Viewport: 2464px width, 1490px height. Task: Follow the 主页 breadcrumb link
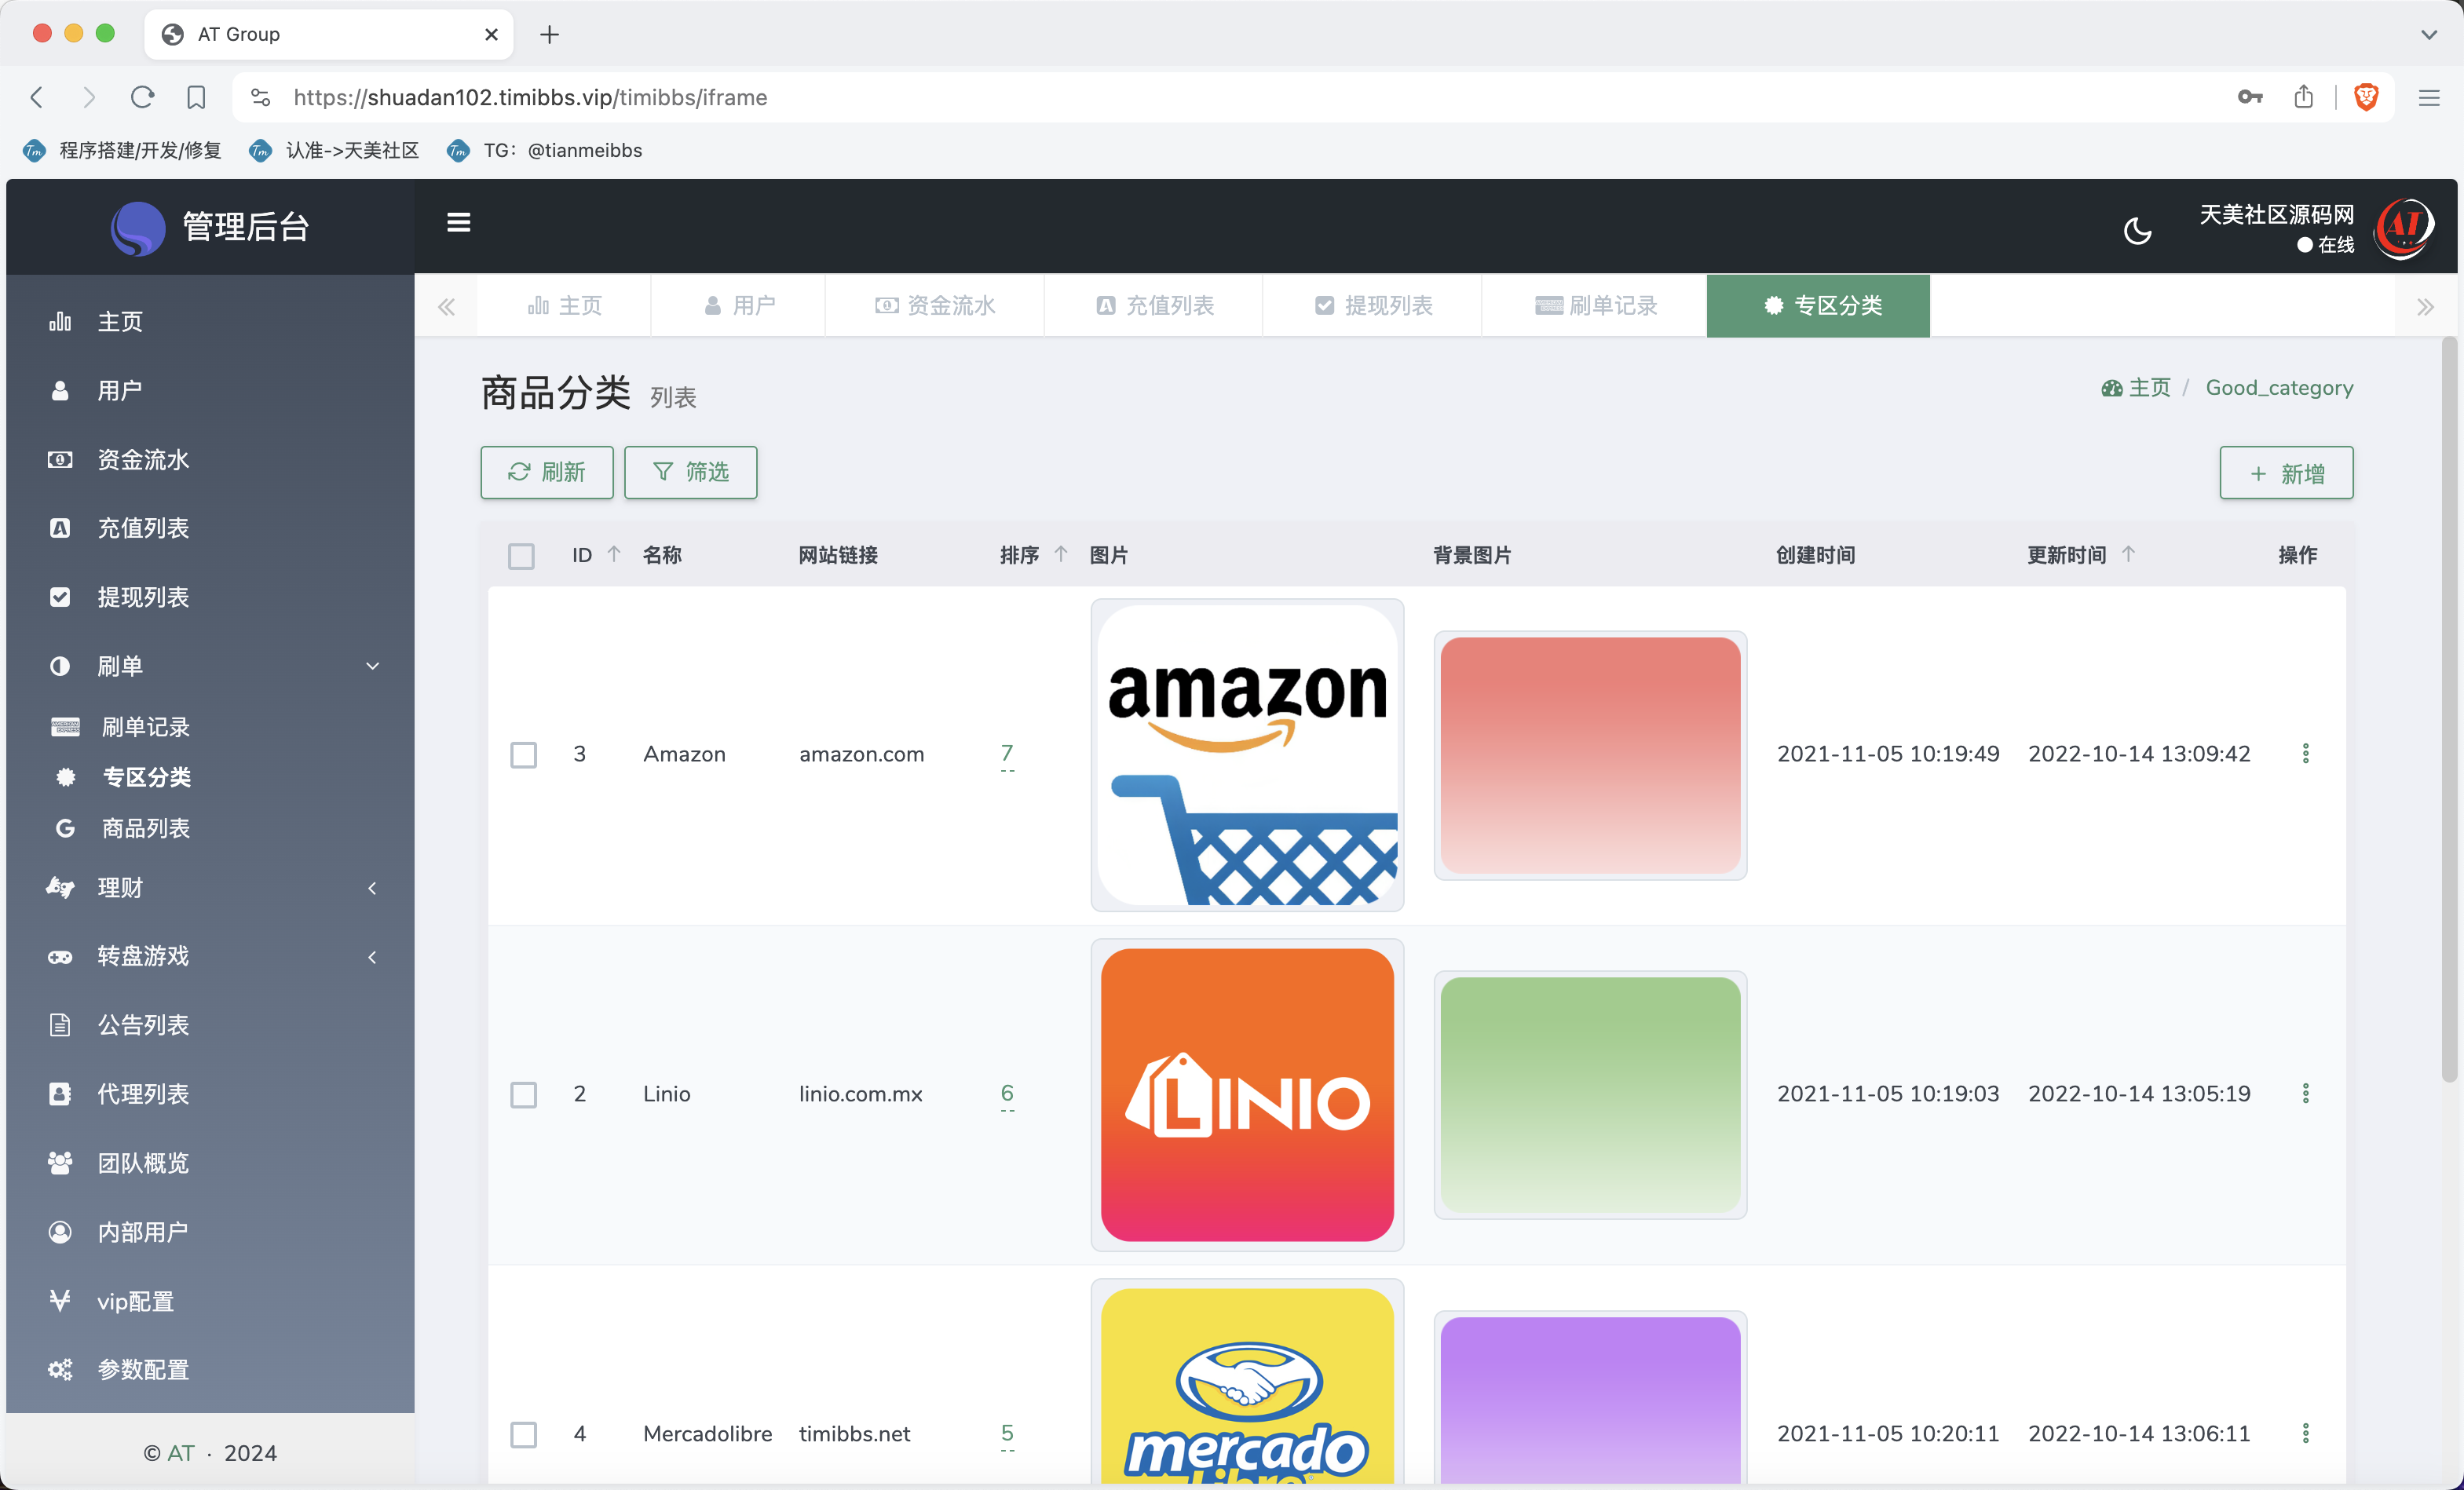(2136, 388)
